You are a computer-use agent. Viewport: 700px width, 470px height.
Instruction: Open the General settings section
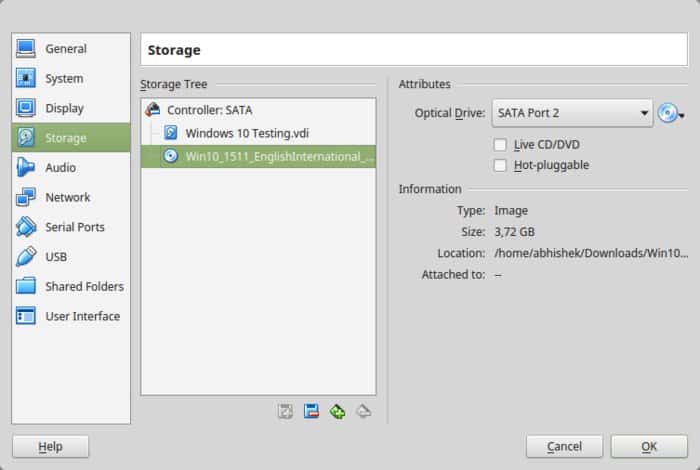(x=66, y=48)
